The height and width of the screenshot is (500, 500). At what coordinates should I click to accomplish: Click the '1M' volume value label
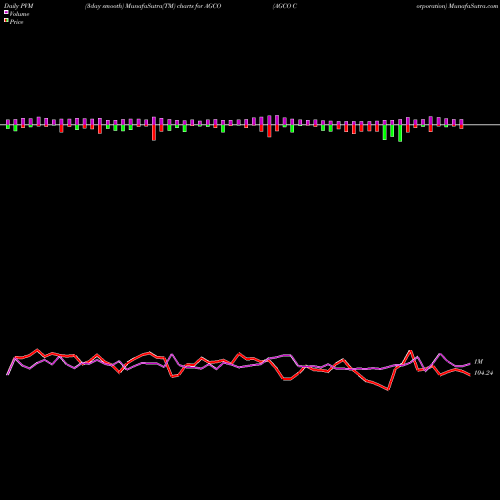[478, 362]
